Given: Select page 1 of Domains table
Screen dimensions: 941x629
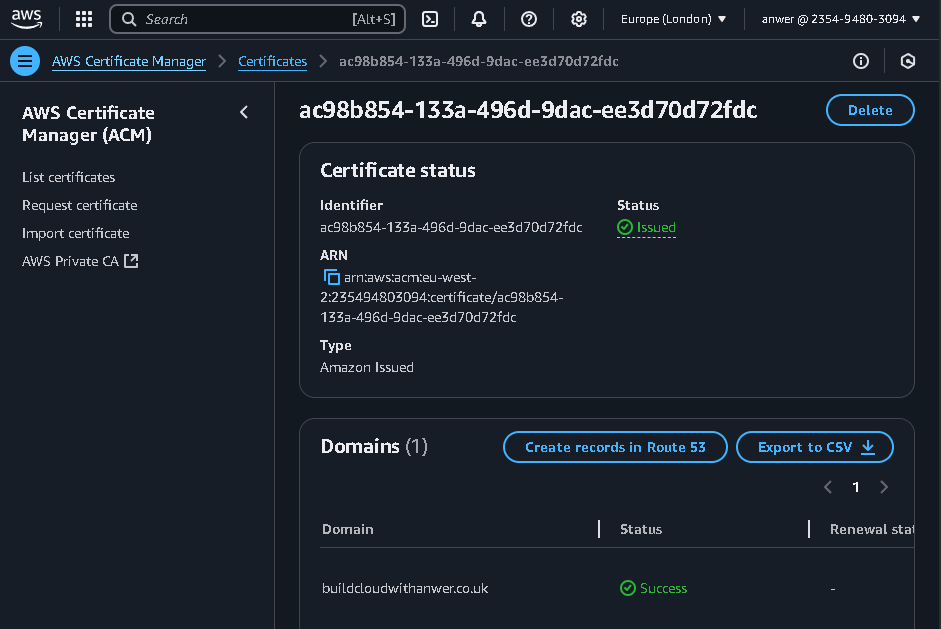Looking at the screenshot, I should (856, 487).
